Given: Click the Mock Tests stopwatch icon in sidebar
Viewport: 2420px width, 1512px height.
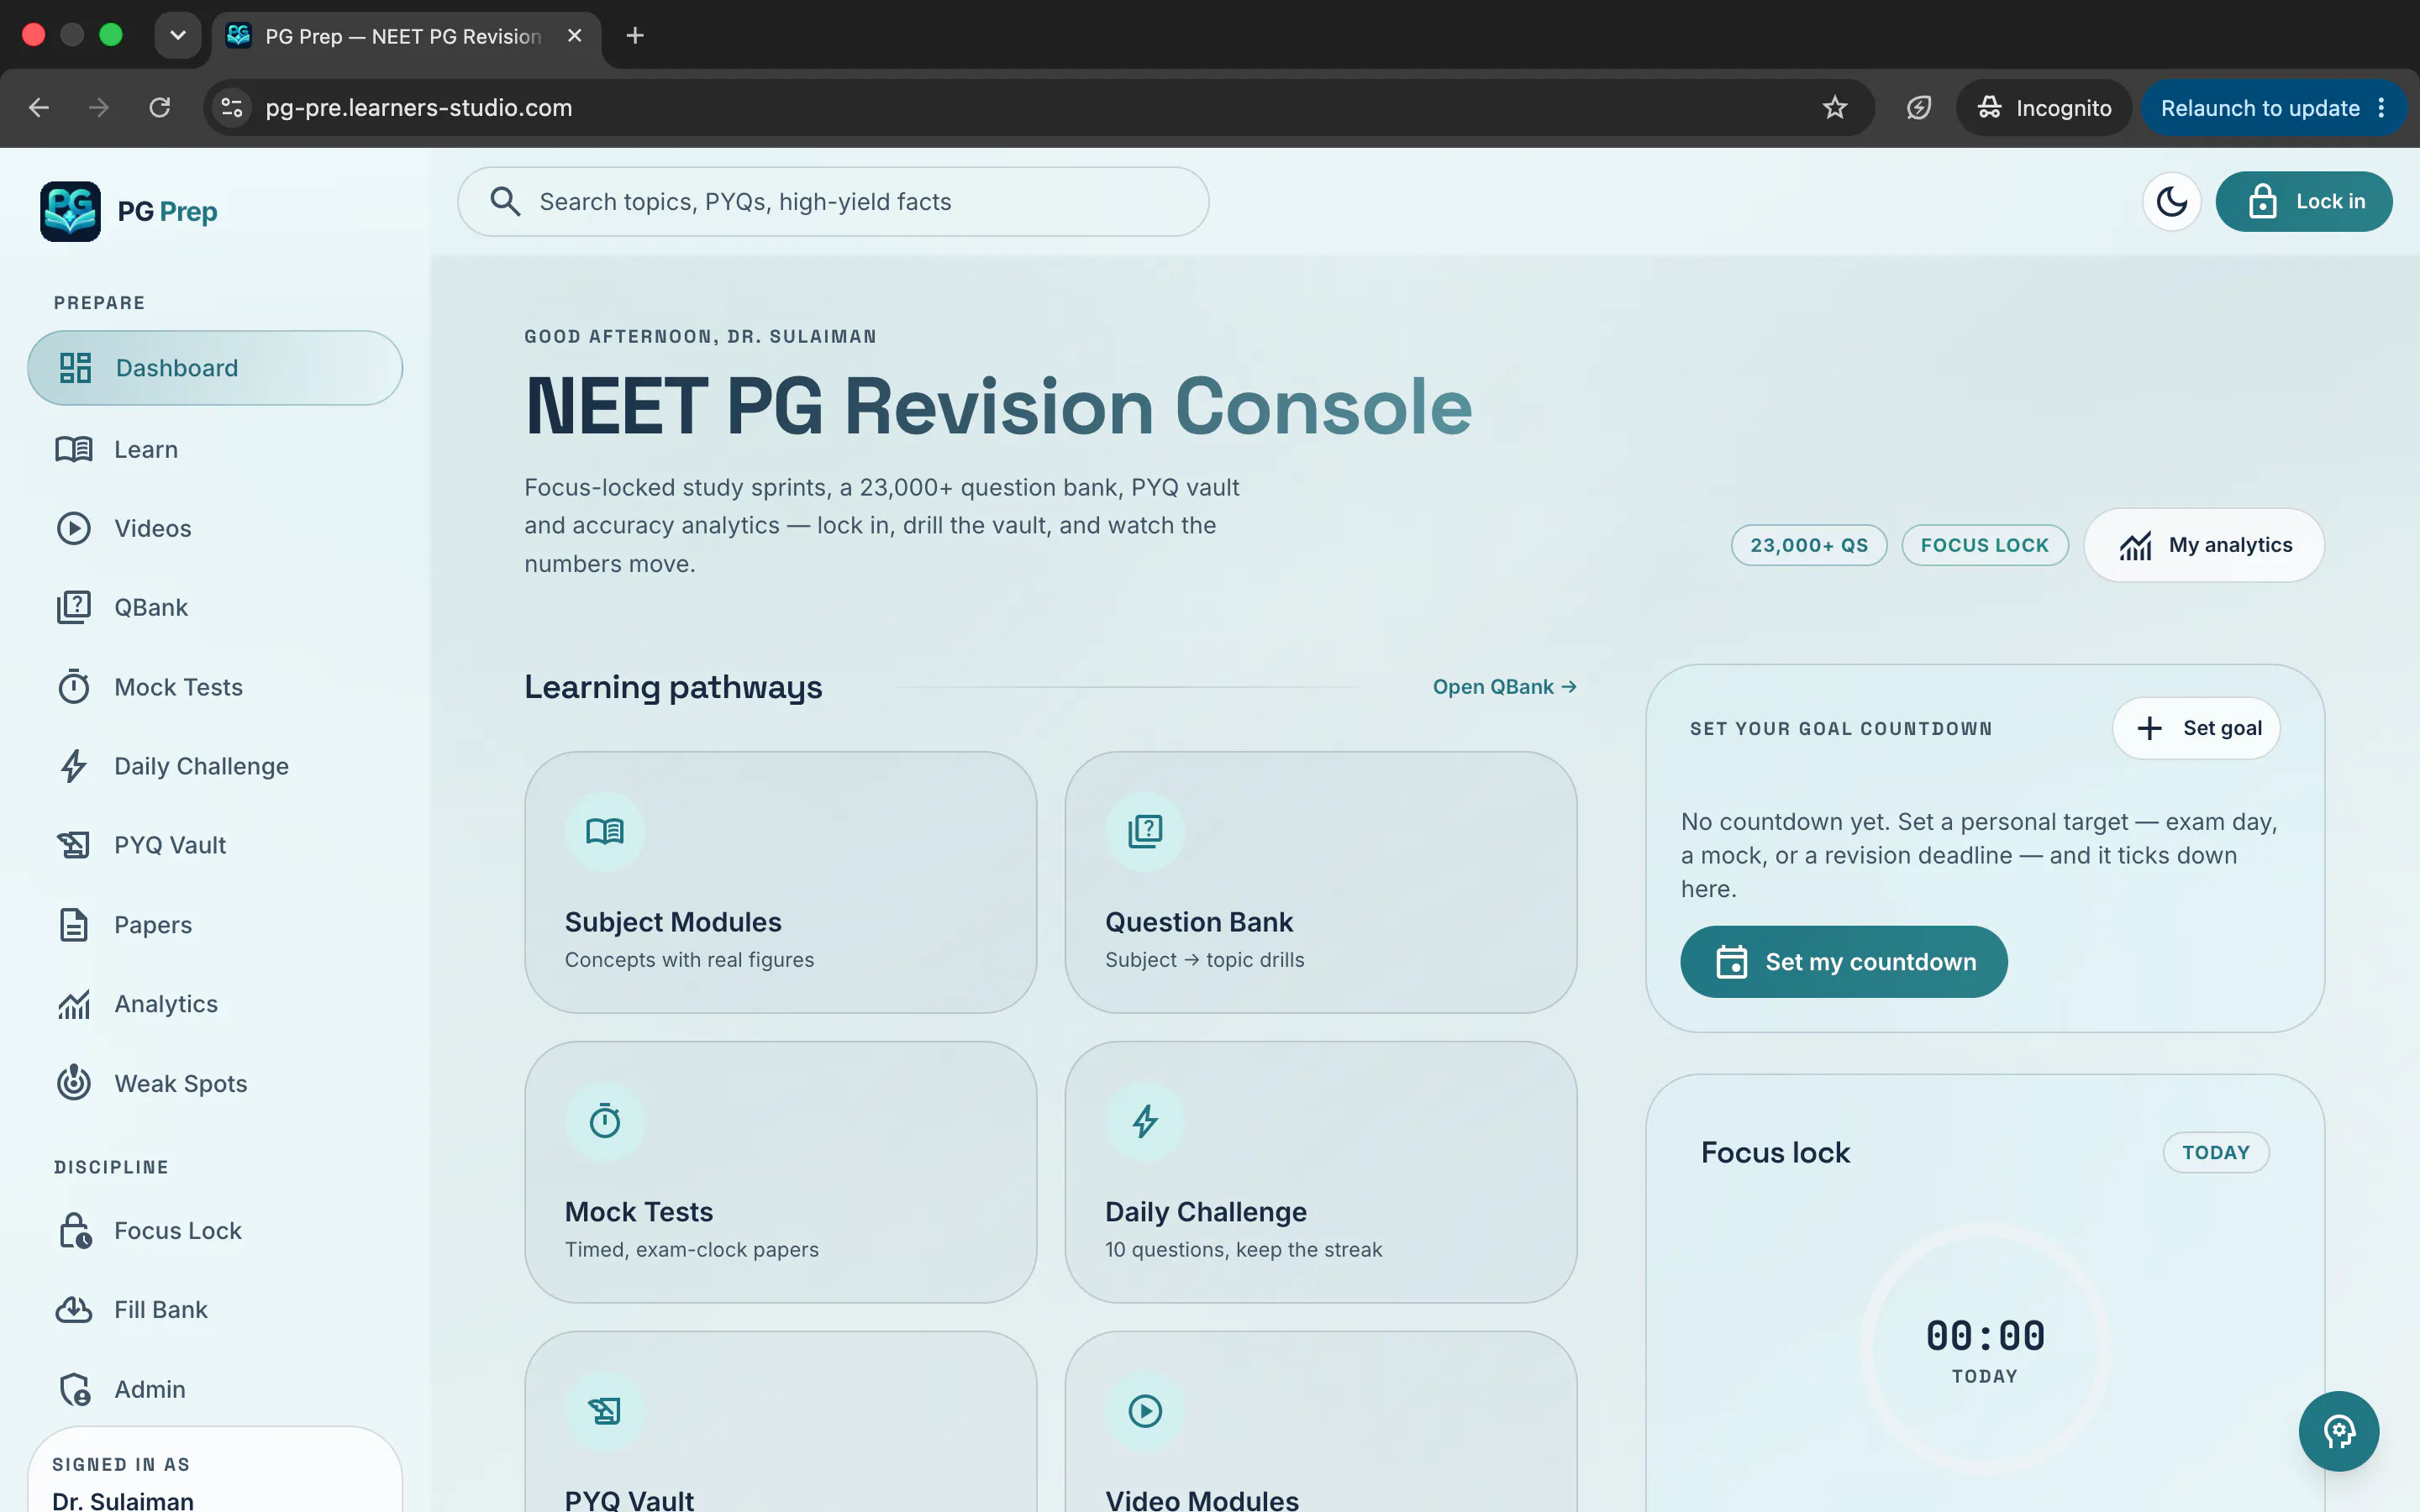Looking at the screenshot, I should pyautogui.click(x=74, y=687).
